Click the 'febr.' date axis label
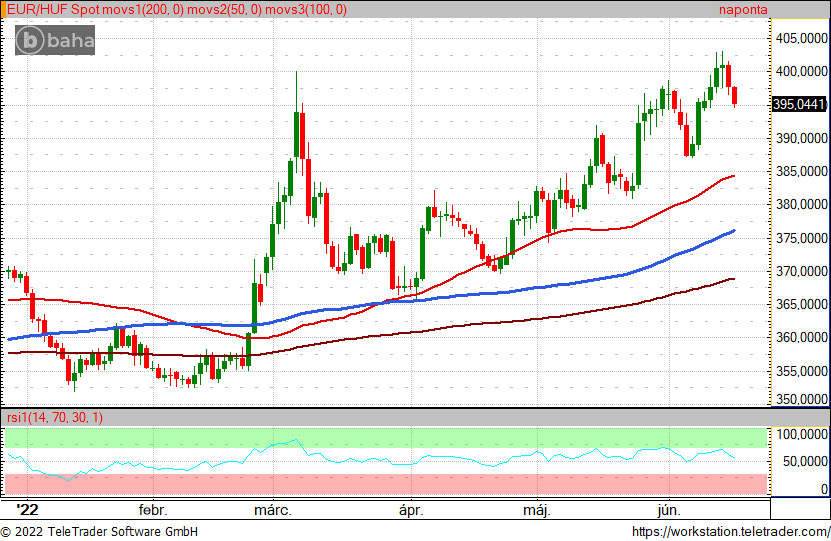 click(152, 511)
